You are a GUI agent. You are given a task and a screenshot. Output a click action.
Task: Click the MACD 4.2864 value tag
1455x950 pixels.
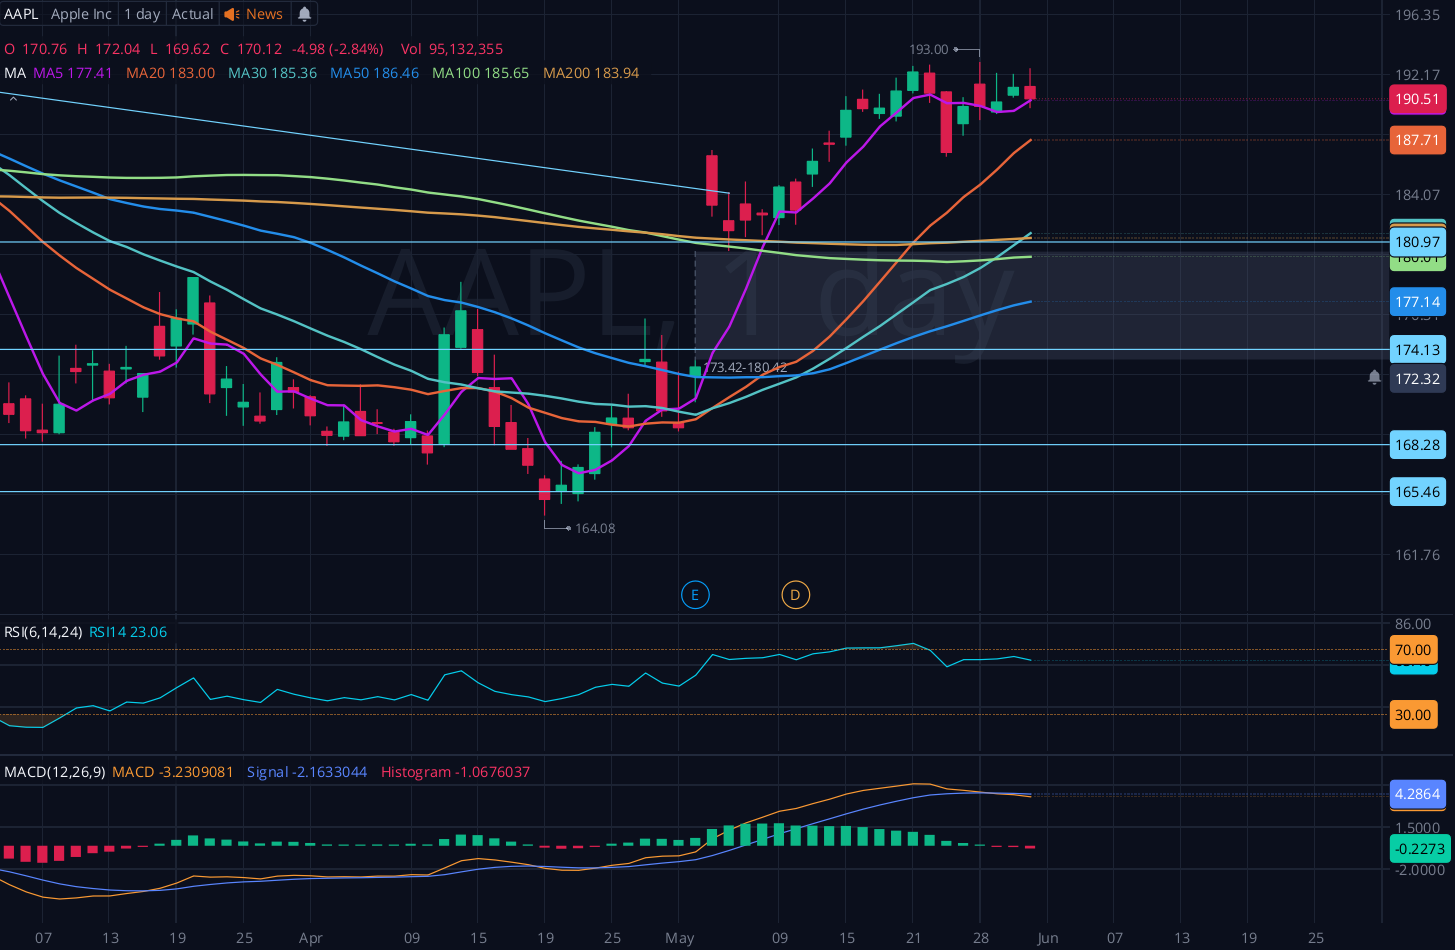1418,794
